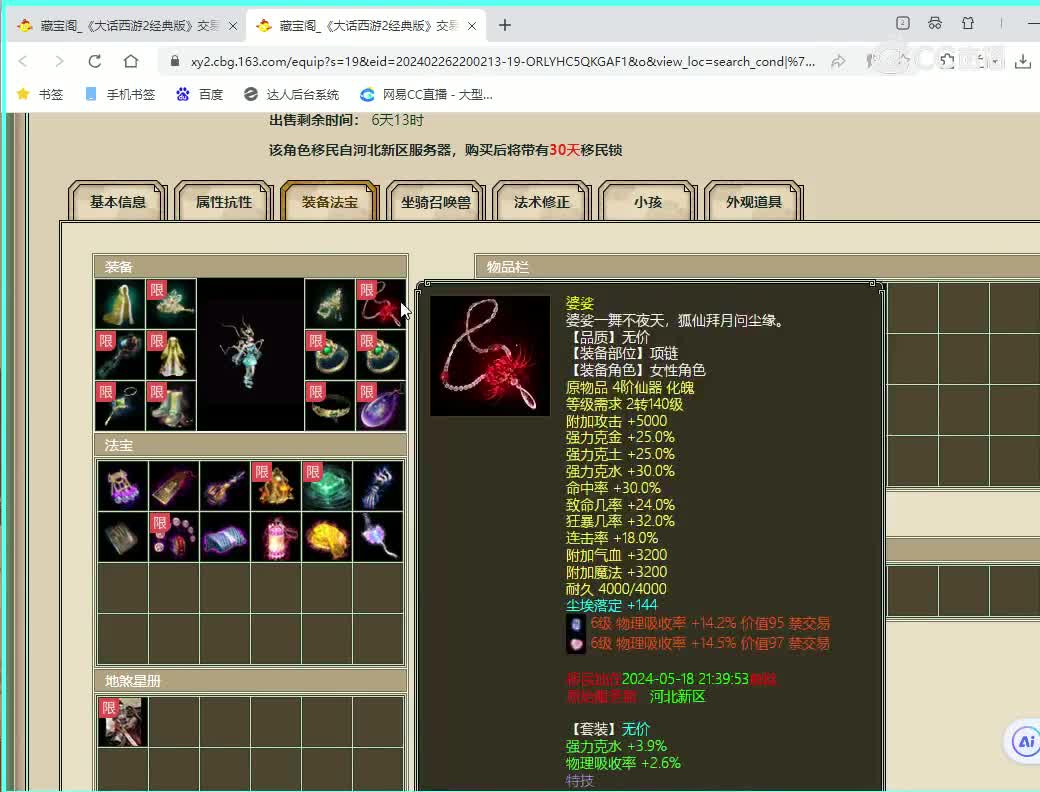1040x792 pixels.
Task: Close the inactive first 藏宝阁 browser tab
Action: pyautogui.click(x=233, y=26)
